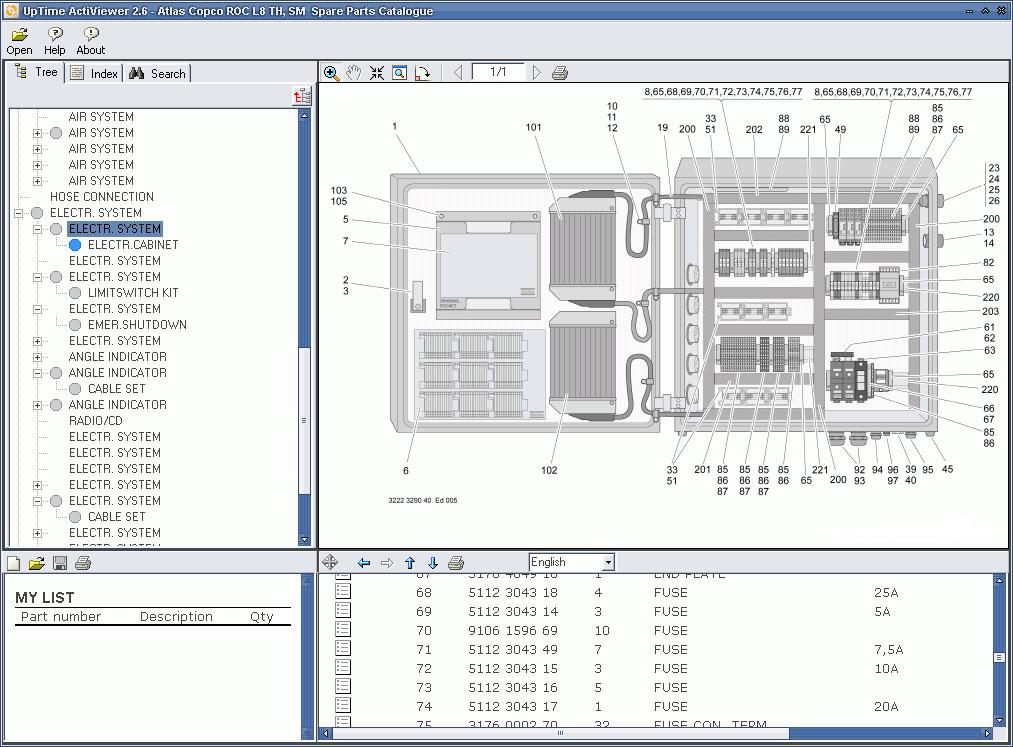Click the blue back arrow in parts toolbar

pyautogui.click(x=364, y=563)
